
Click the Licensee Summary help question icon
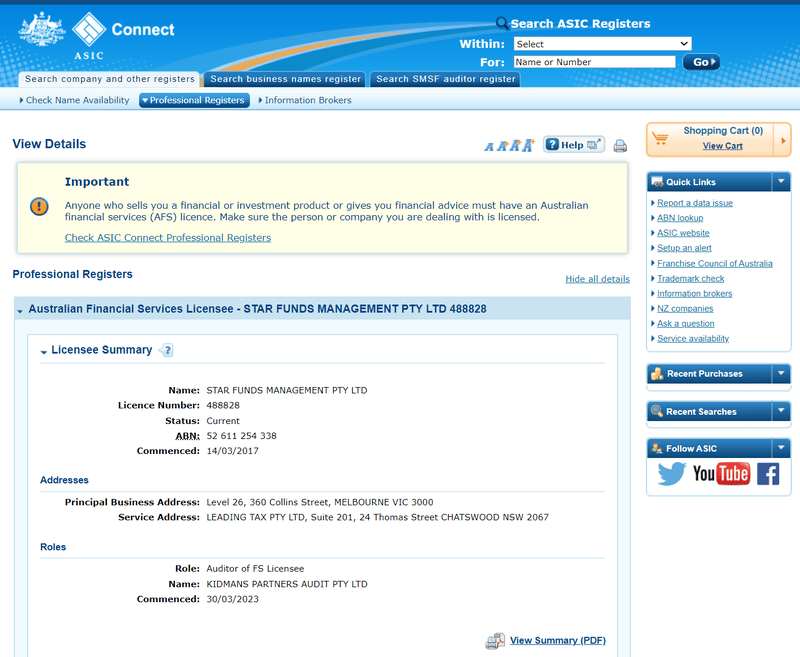click(x=166, y=350)
